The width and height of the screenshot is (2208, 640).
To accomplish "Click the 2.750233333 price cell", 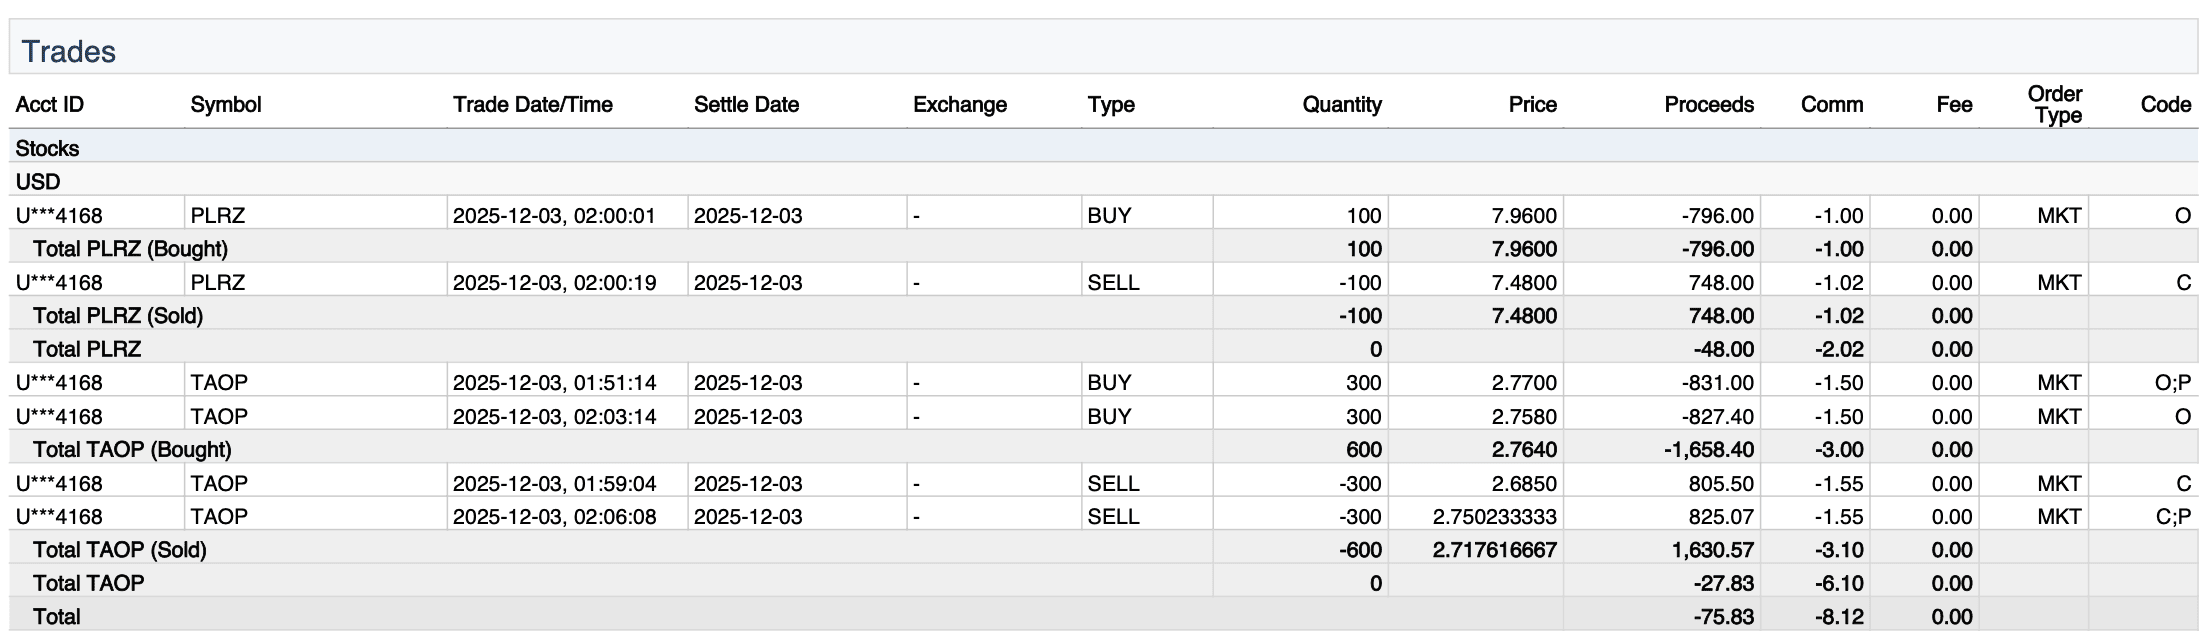I will coord(1494,517).
